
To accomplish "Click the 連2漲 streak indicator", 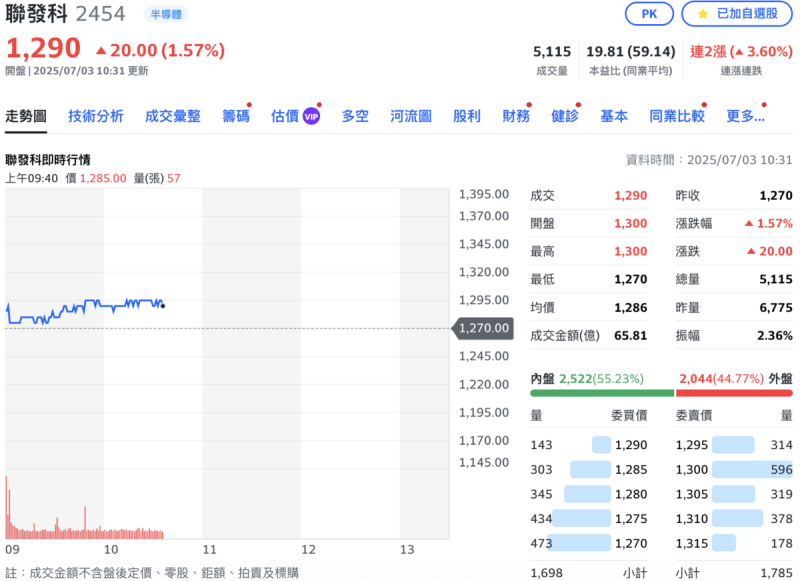I will (x=741, y=52).
